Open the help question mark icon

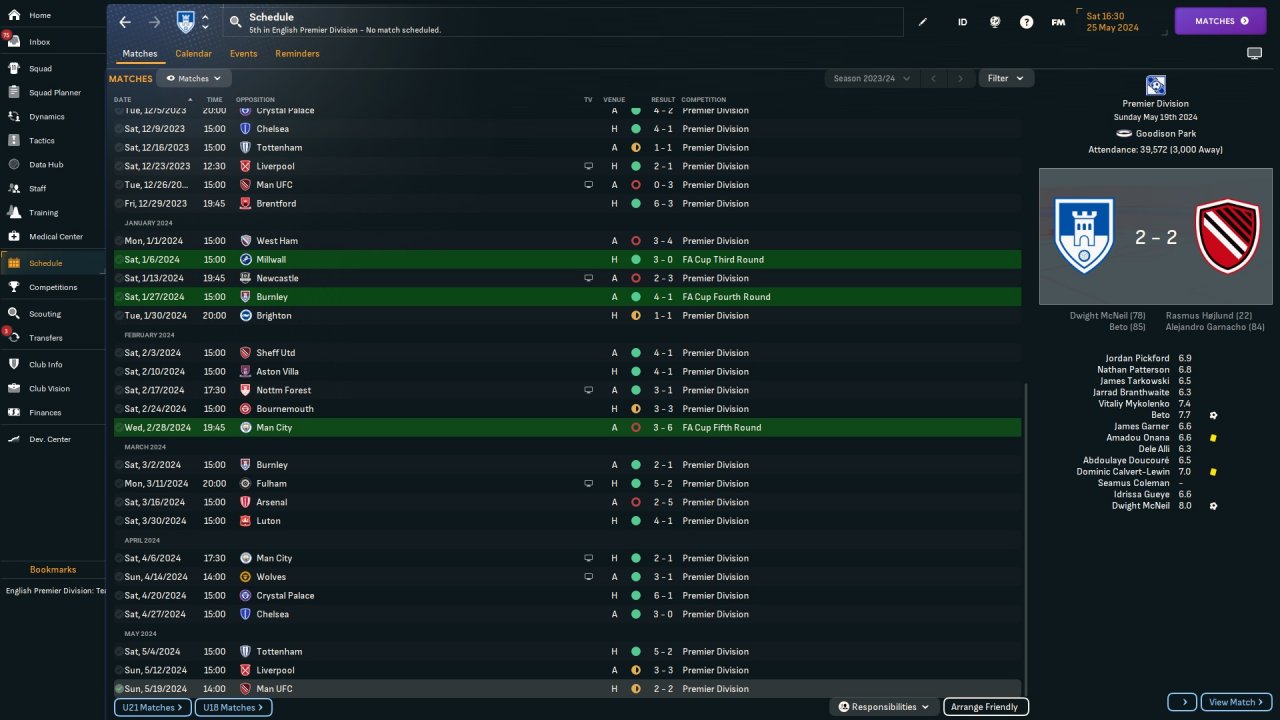[x=1026, y=22]
